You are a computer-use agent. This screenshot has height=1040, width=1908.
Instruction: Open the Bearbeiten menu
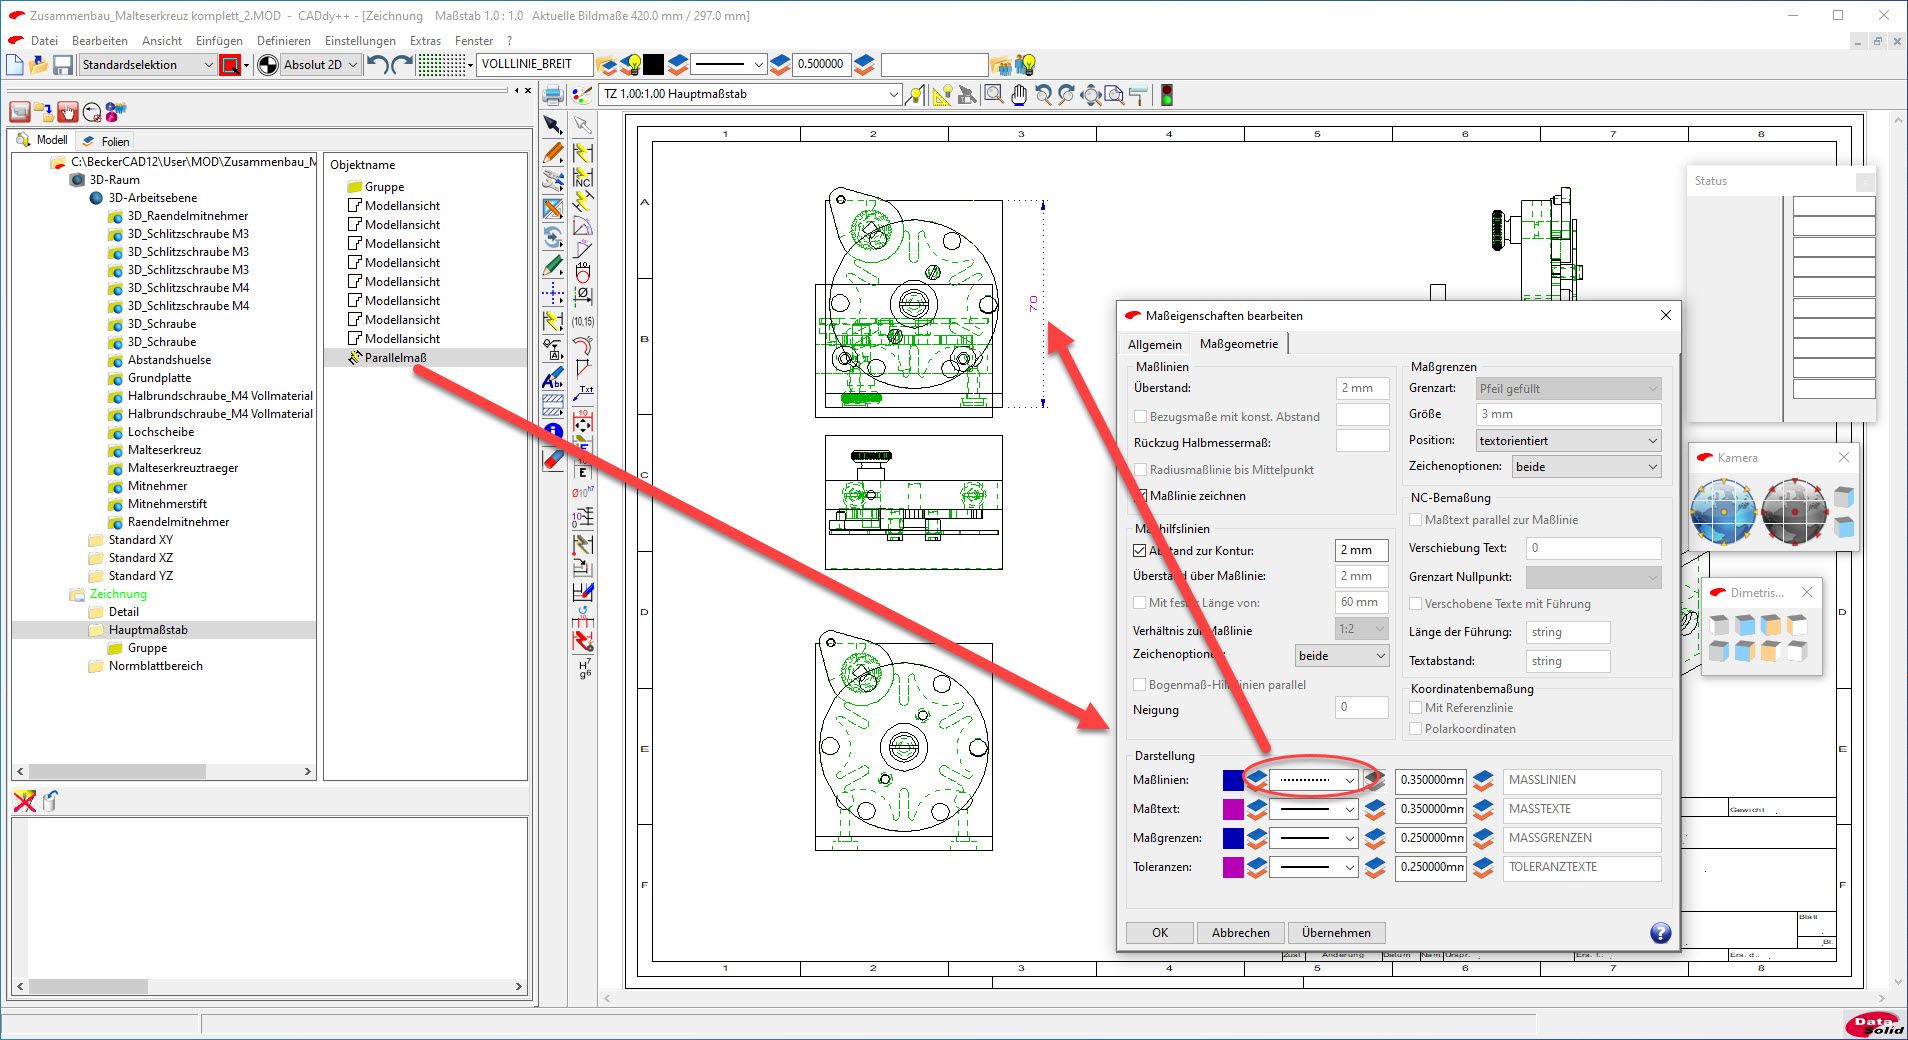coord(100,41)
